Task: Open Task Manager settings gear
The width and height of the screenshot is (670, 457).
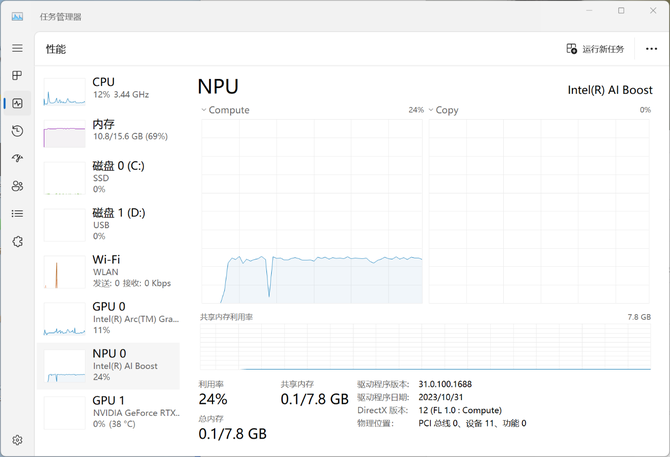Action: coord(17,439)
